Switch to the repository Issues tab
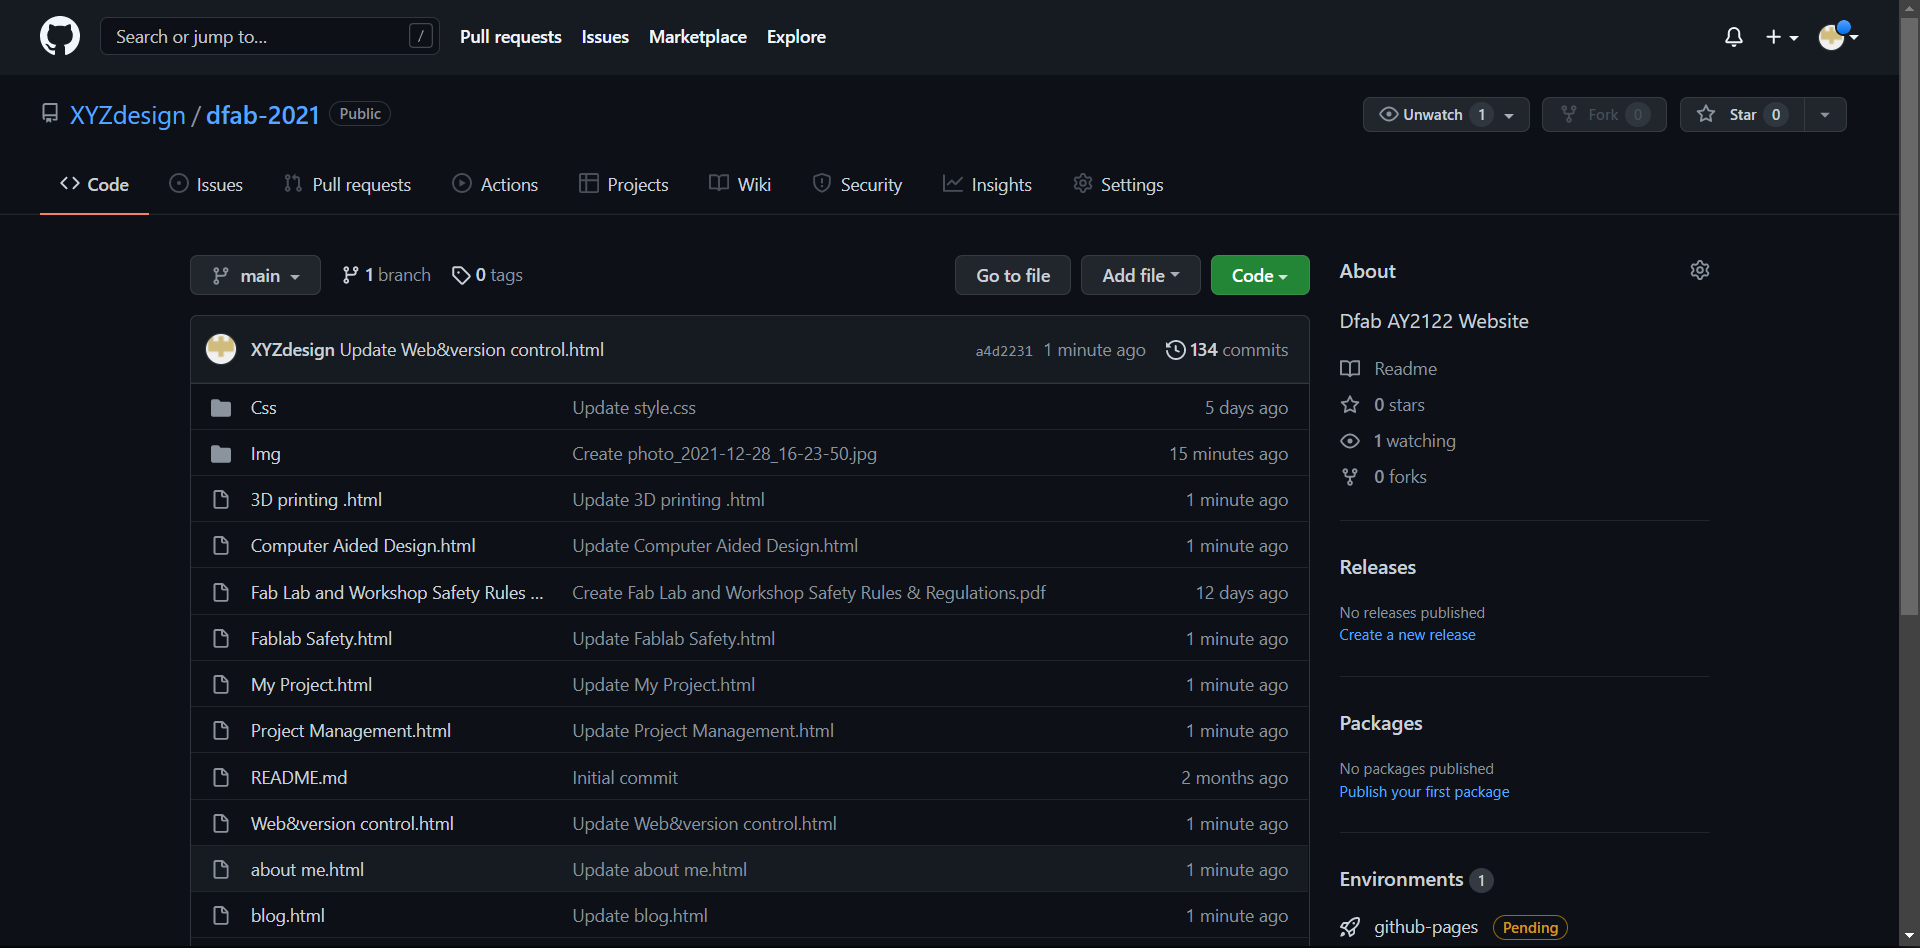Viewport: 1920px width, 948px height. tap(206, 185)
